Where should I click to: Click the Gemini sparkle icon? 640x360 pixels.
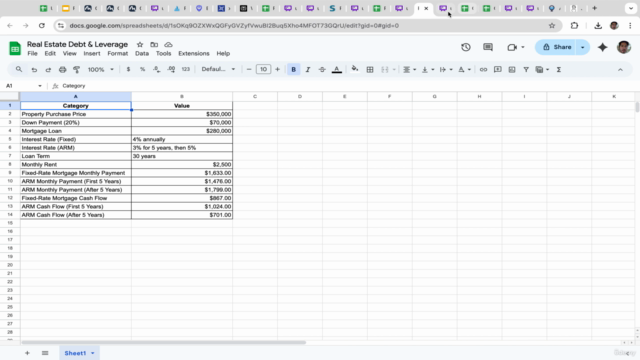tap(602, 47)
